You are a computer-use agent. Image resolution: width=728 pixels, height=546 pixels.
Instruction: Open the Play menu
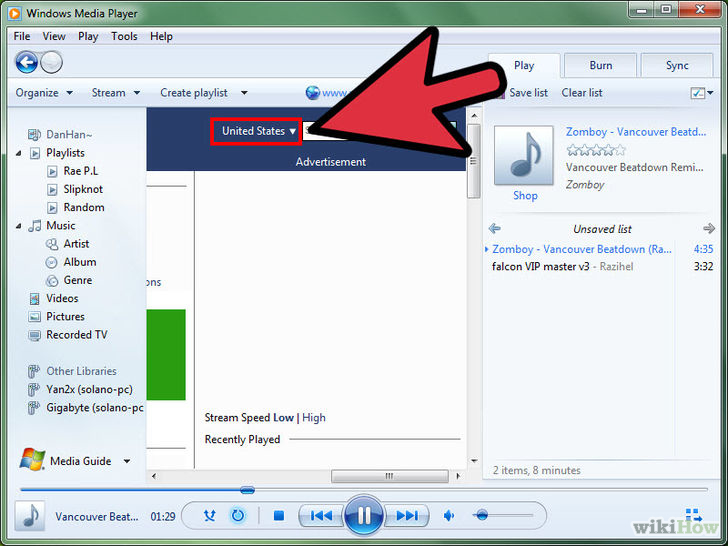[x=88, y=36]
